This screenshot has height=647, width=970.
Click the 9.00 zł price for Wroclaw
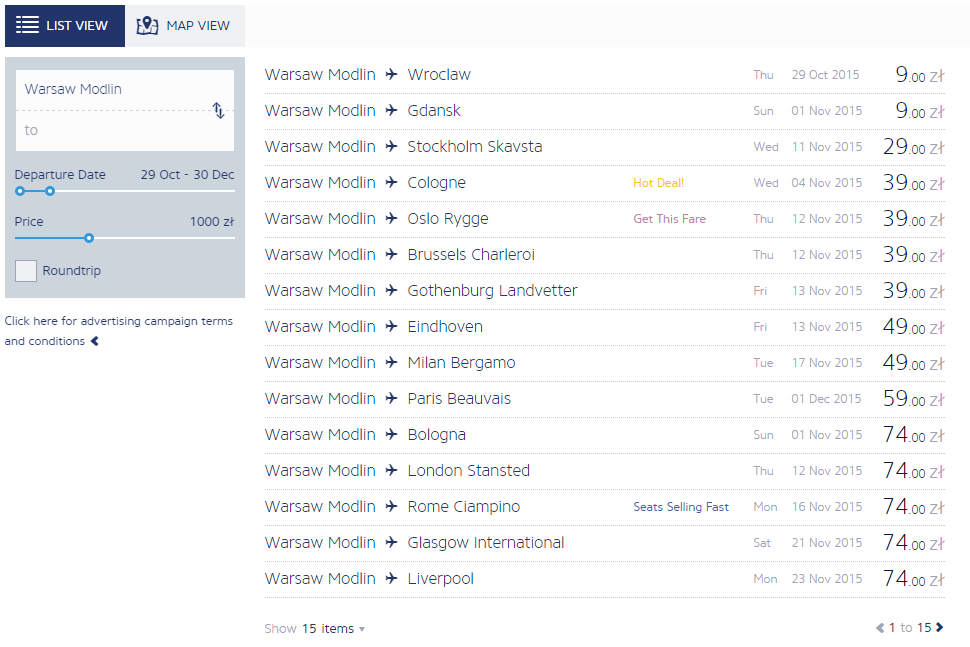pyautogui.click(x=920, y=75)
